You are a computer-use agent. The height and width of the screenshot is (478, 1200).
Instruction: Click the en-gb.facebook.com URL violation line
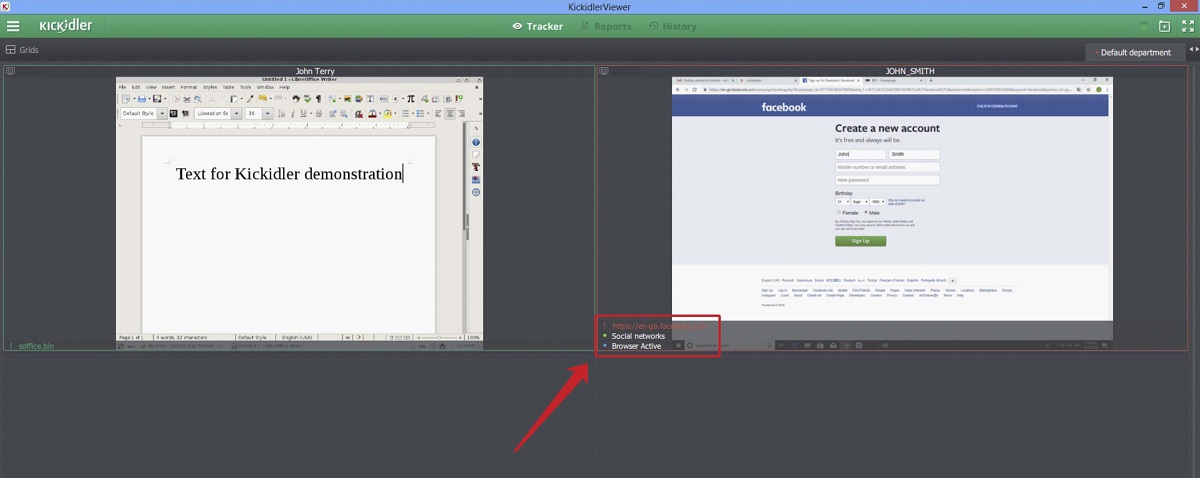point(660,326)
